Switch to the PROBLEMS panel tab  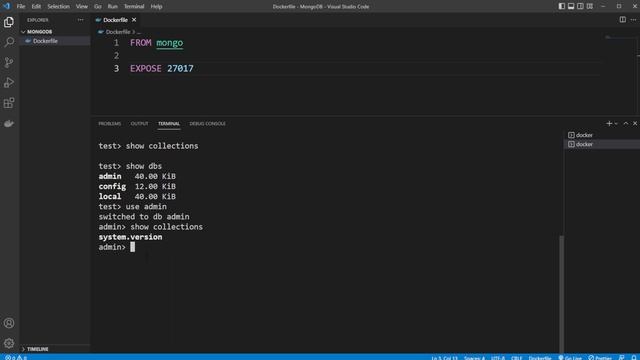109,123
